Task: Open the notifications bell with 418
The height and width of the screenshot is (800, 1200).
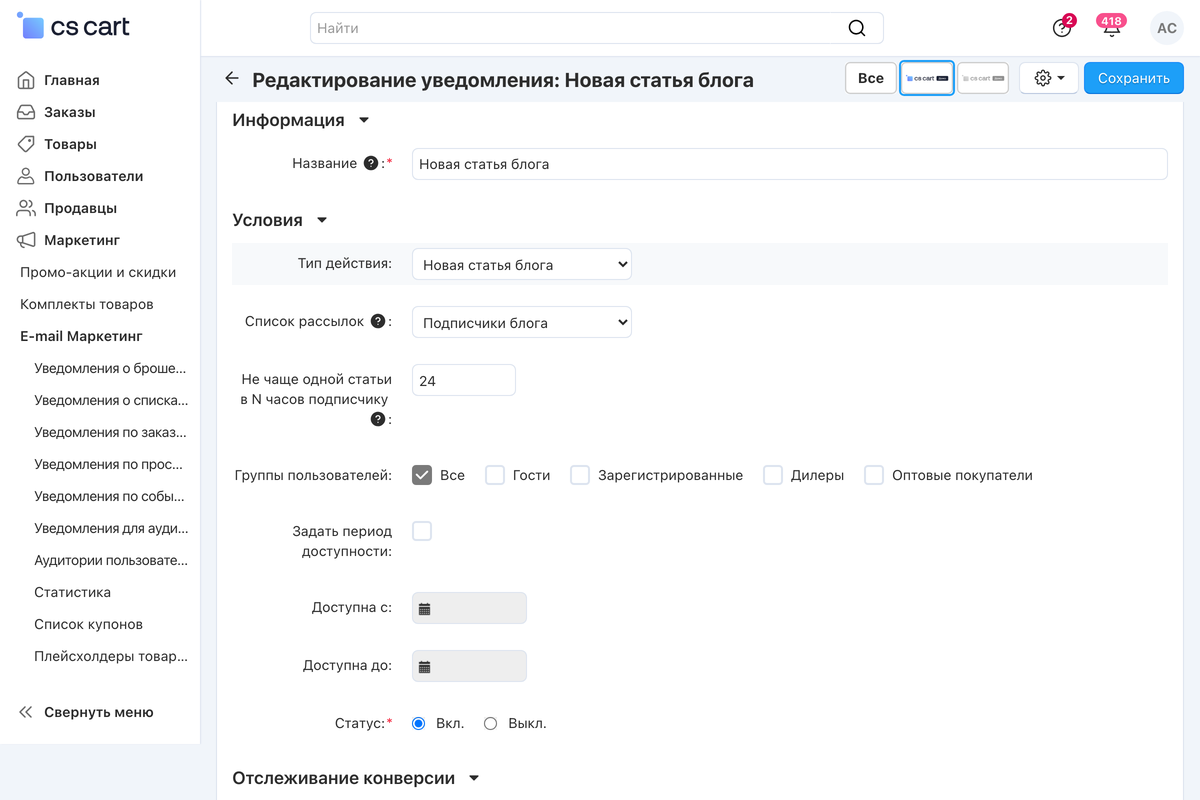Action: [x=1111, y=28]
